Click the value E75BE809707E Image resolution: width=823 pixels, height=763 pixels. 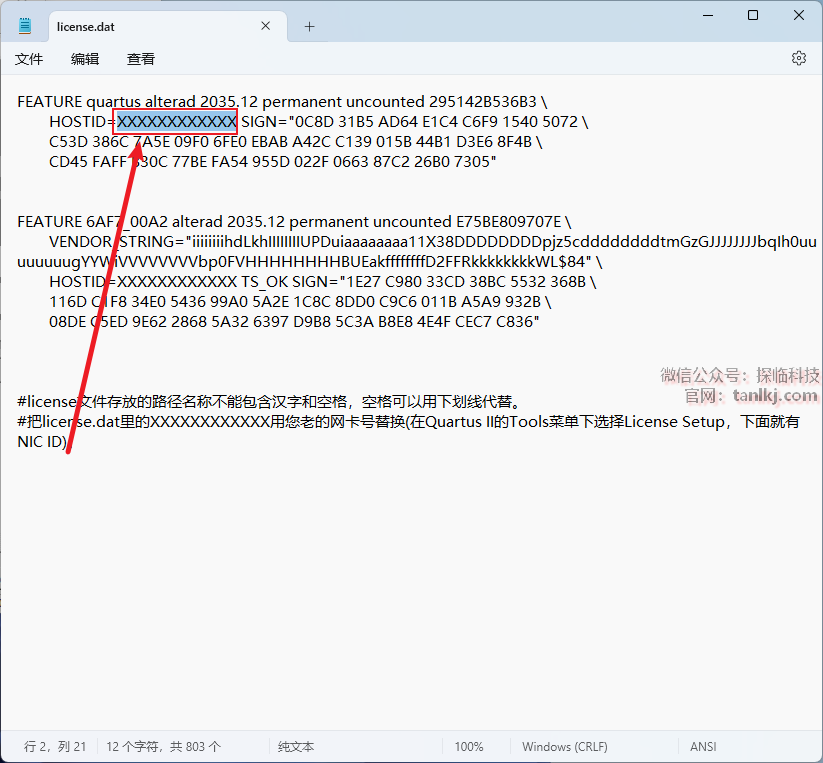509,221
